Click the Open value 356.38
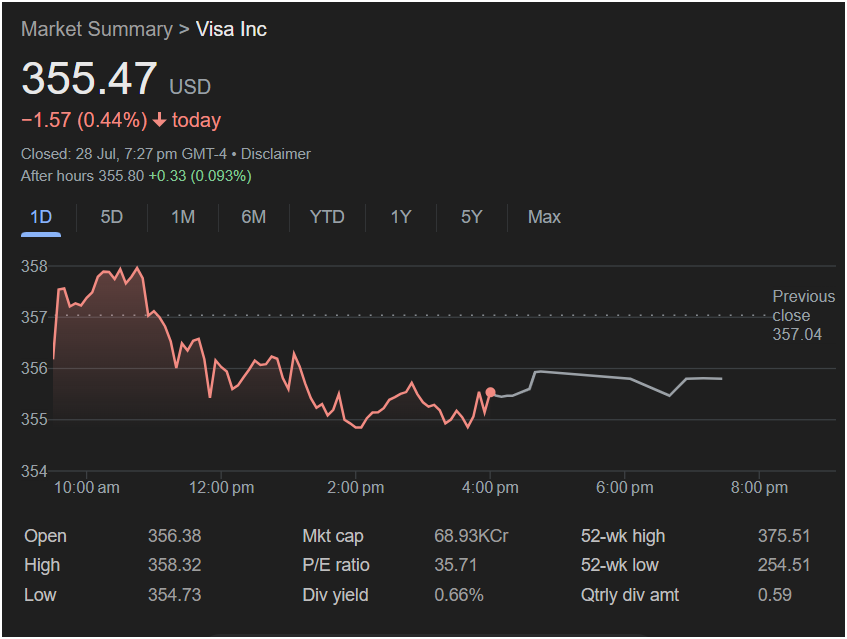This screenshot has height=639, width=847. coord(174,536)
